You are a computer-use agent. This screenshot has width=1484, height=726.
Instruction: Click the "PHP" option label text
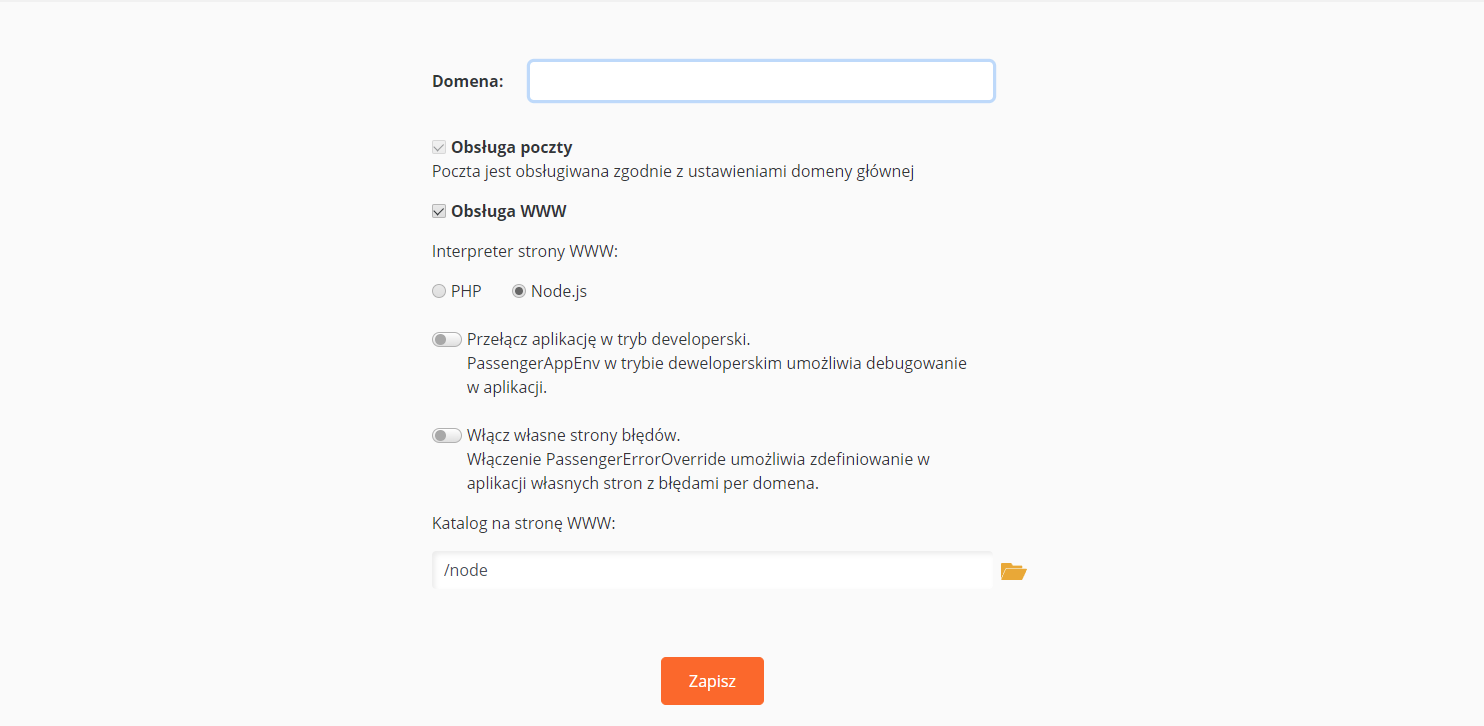(466, 292)
